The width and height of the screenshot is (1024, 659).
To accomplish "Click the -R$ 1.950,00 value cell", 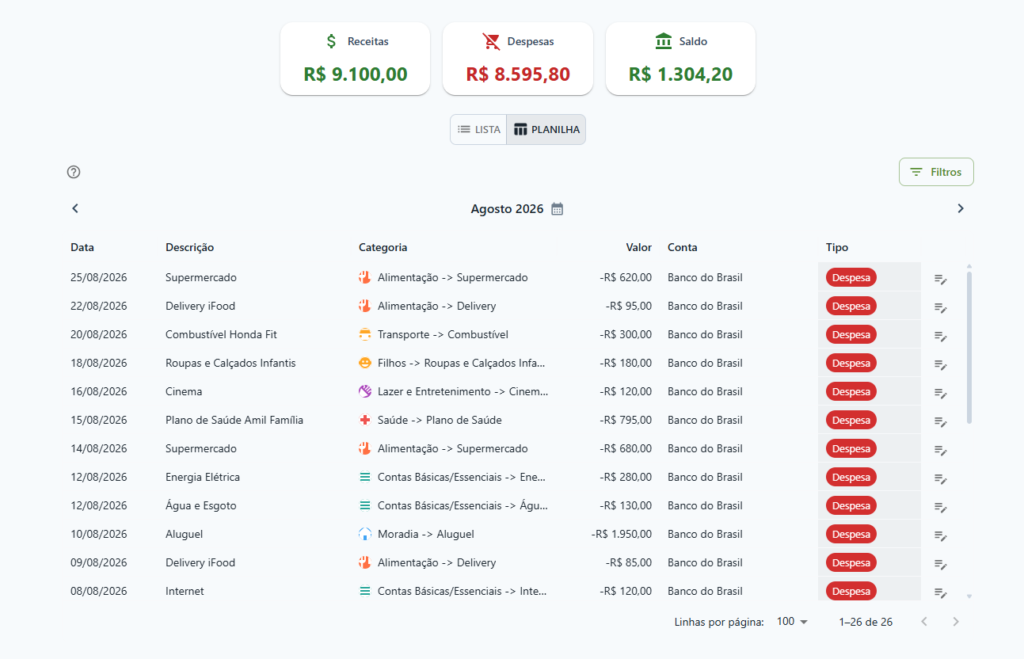I will pyautogui.click(x=622, y=534).
